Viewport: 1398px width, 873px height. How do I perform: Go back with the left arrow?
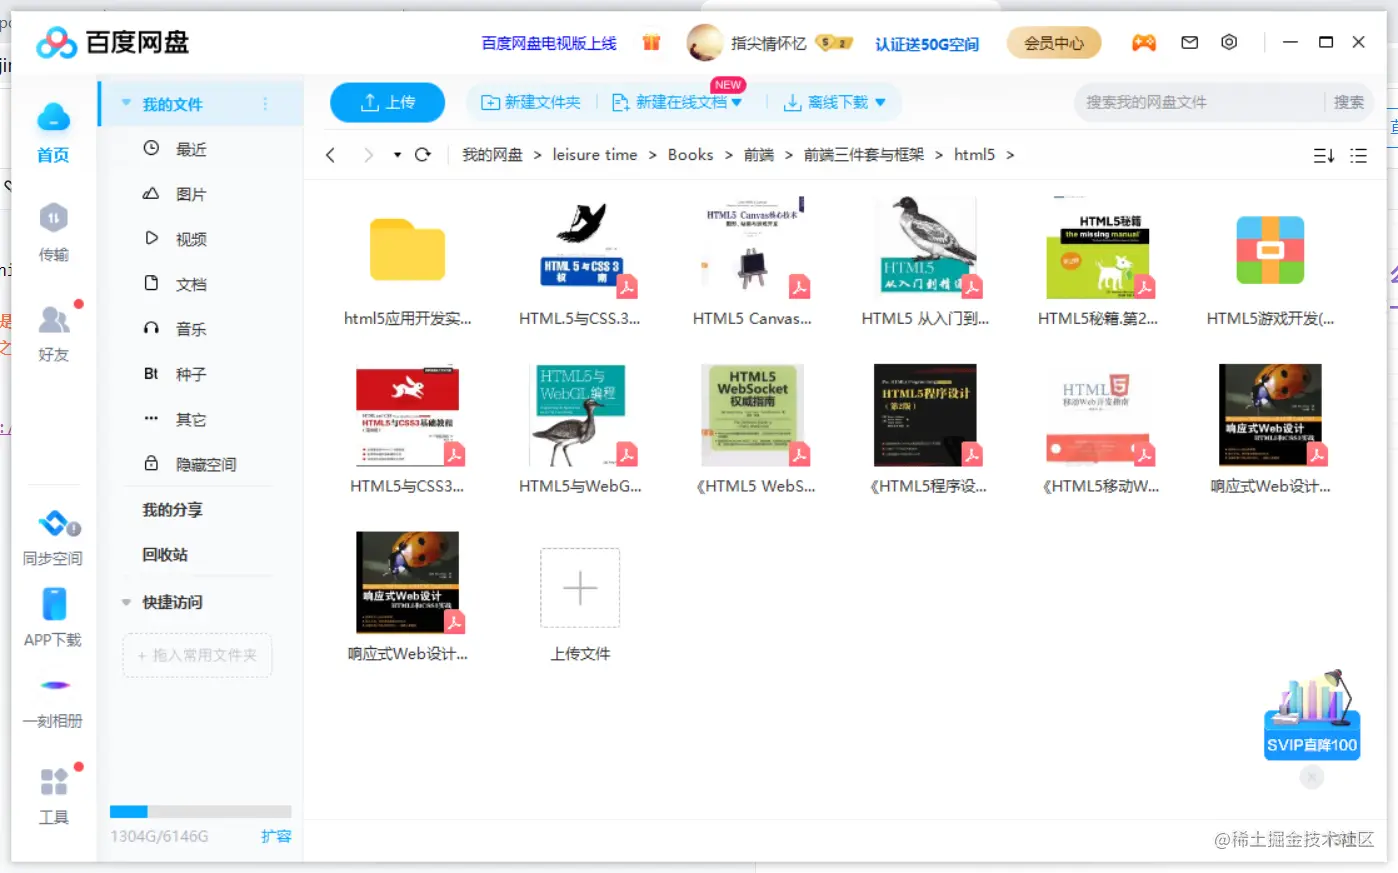[330, 155]
